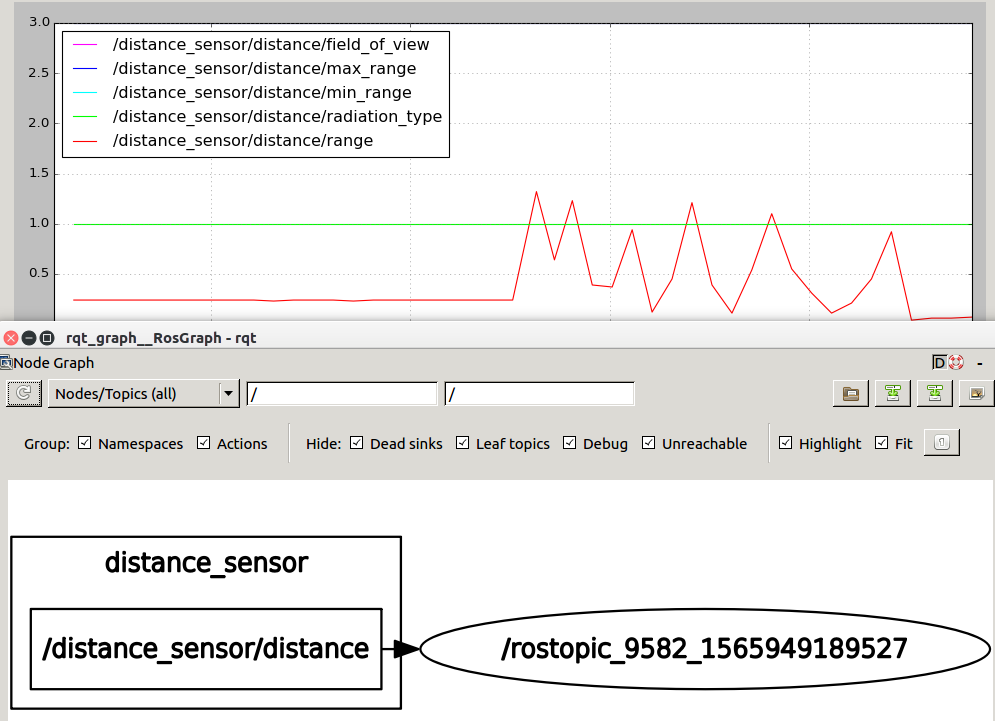This screenshot has height=721, width=995.
Task: Select the /rostopic_9582_1565949189527 node ellipse
Action: pyautogui.click(x=705, y=649)
